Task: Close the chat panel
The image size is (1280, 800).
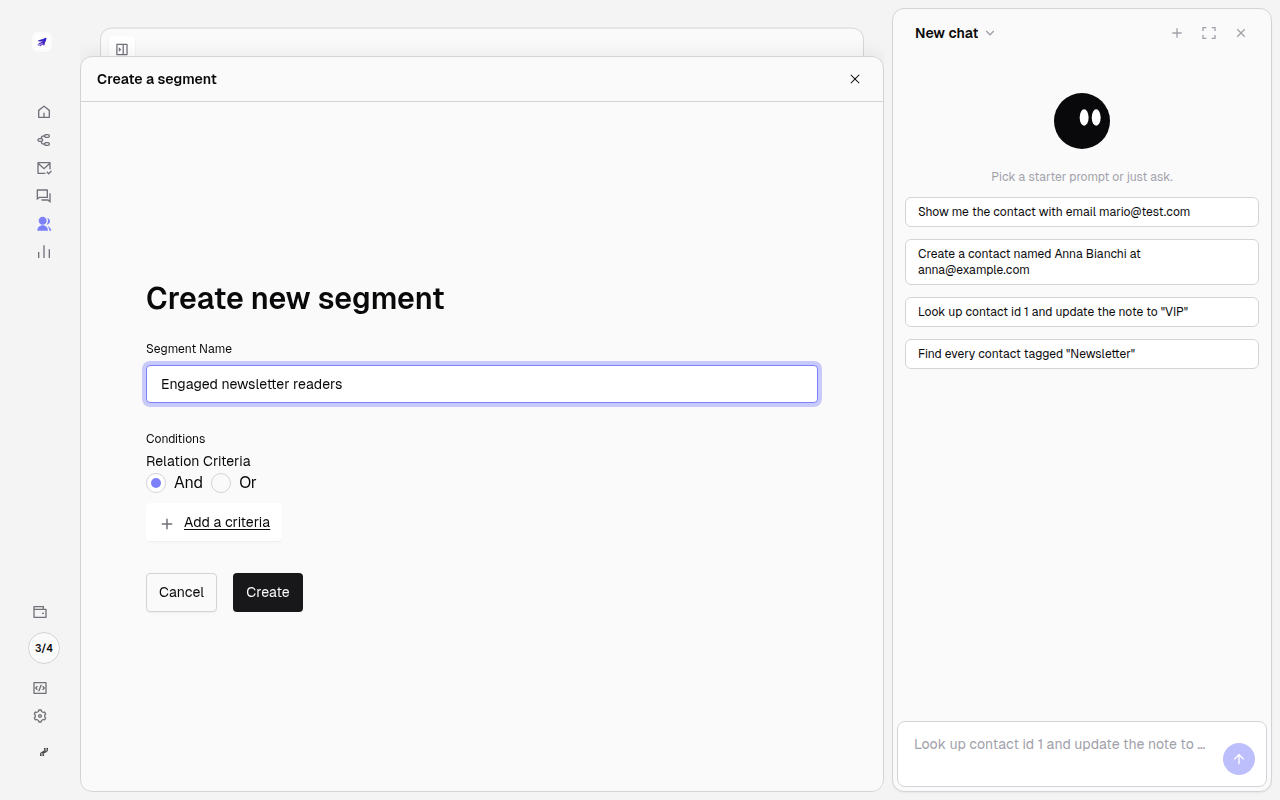Action: click(x=1241, y=33)
